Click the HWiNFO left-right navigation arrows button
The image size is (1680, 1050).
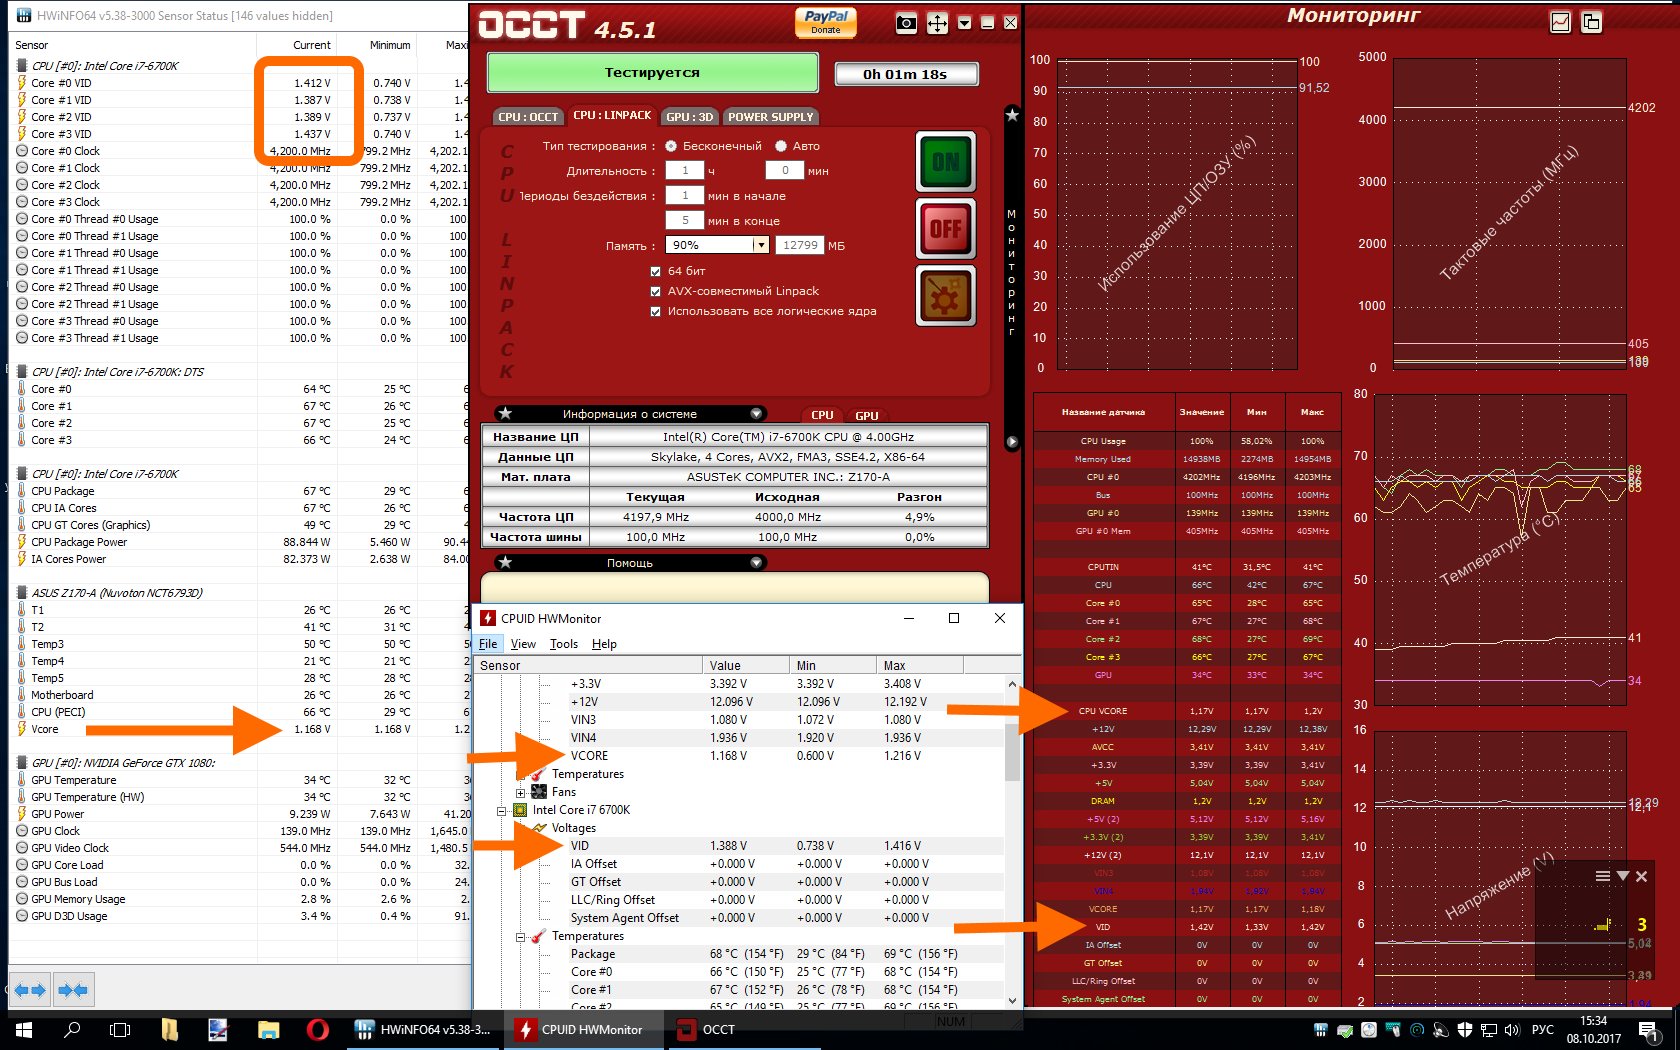coord(30,990)
